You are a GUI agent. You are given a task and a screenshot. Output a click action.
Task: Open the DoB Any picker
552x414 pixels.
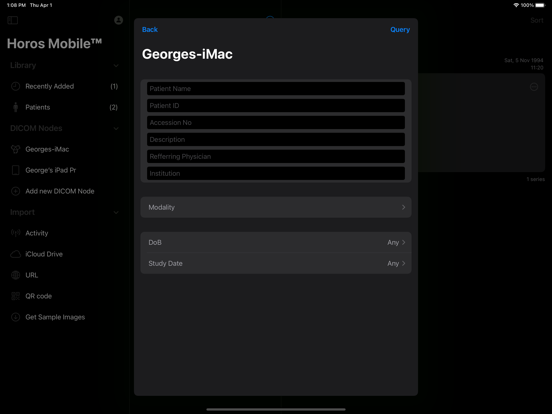click(x=276, y=242)
